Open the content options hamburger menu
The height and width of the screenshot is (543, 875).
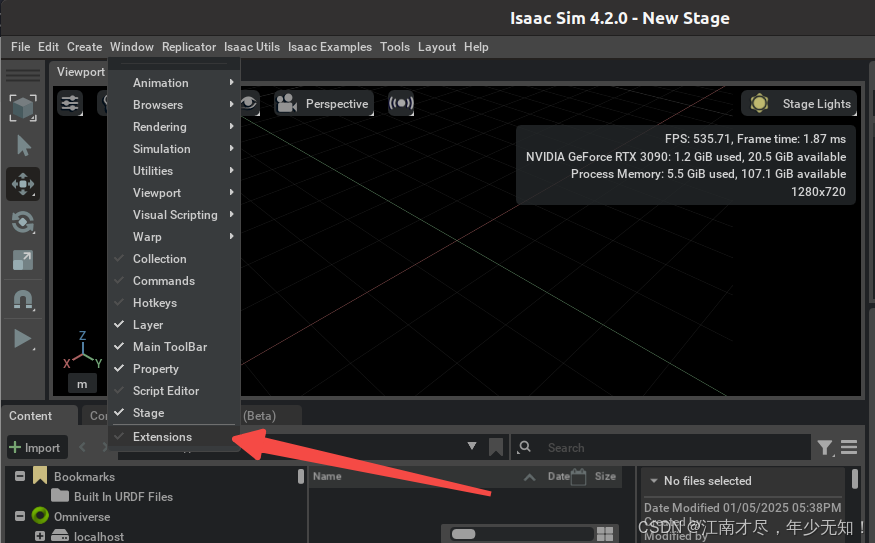click(x=849, y=447)
